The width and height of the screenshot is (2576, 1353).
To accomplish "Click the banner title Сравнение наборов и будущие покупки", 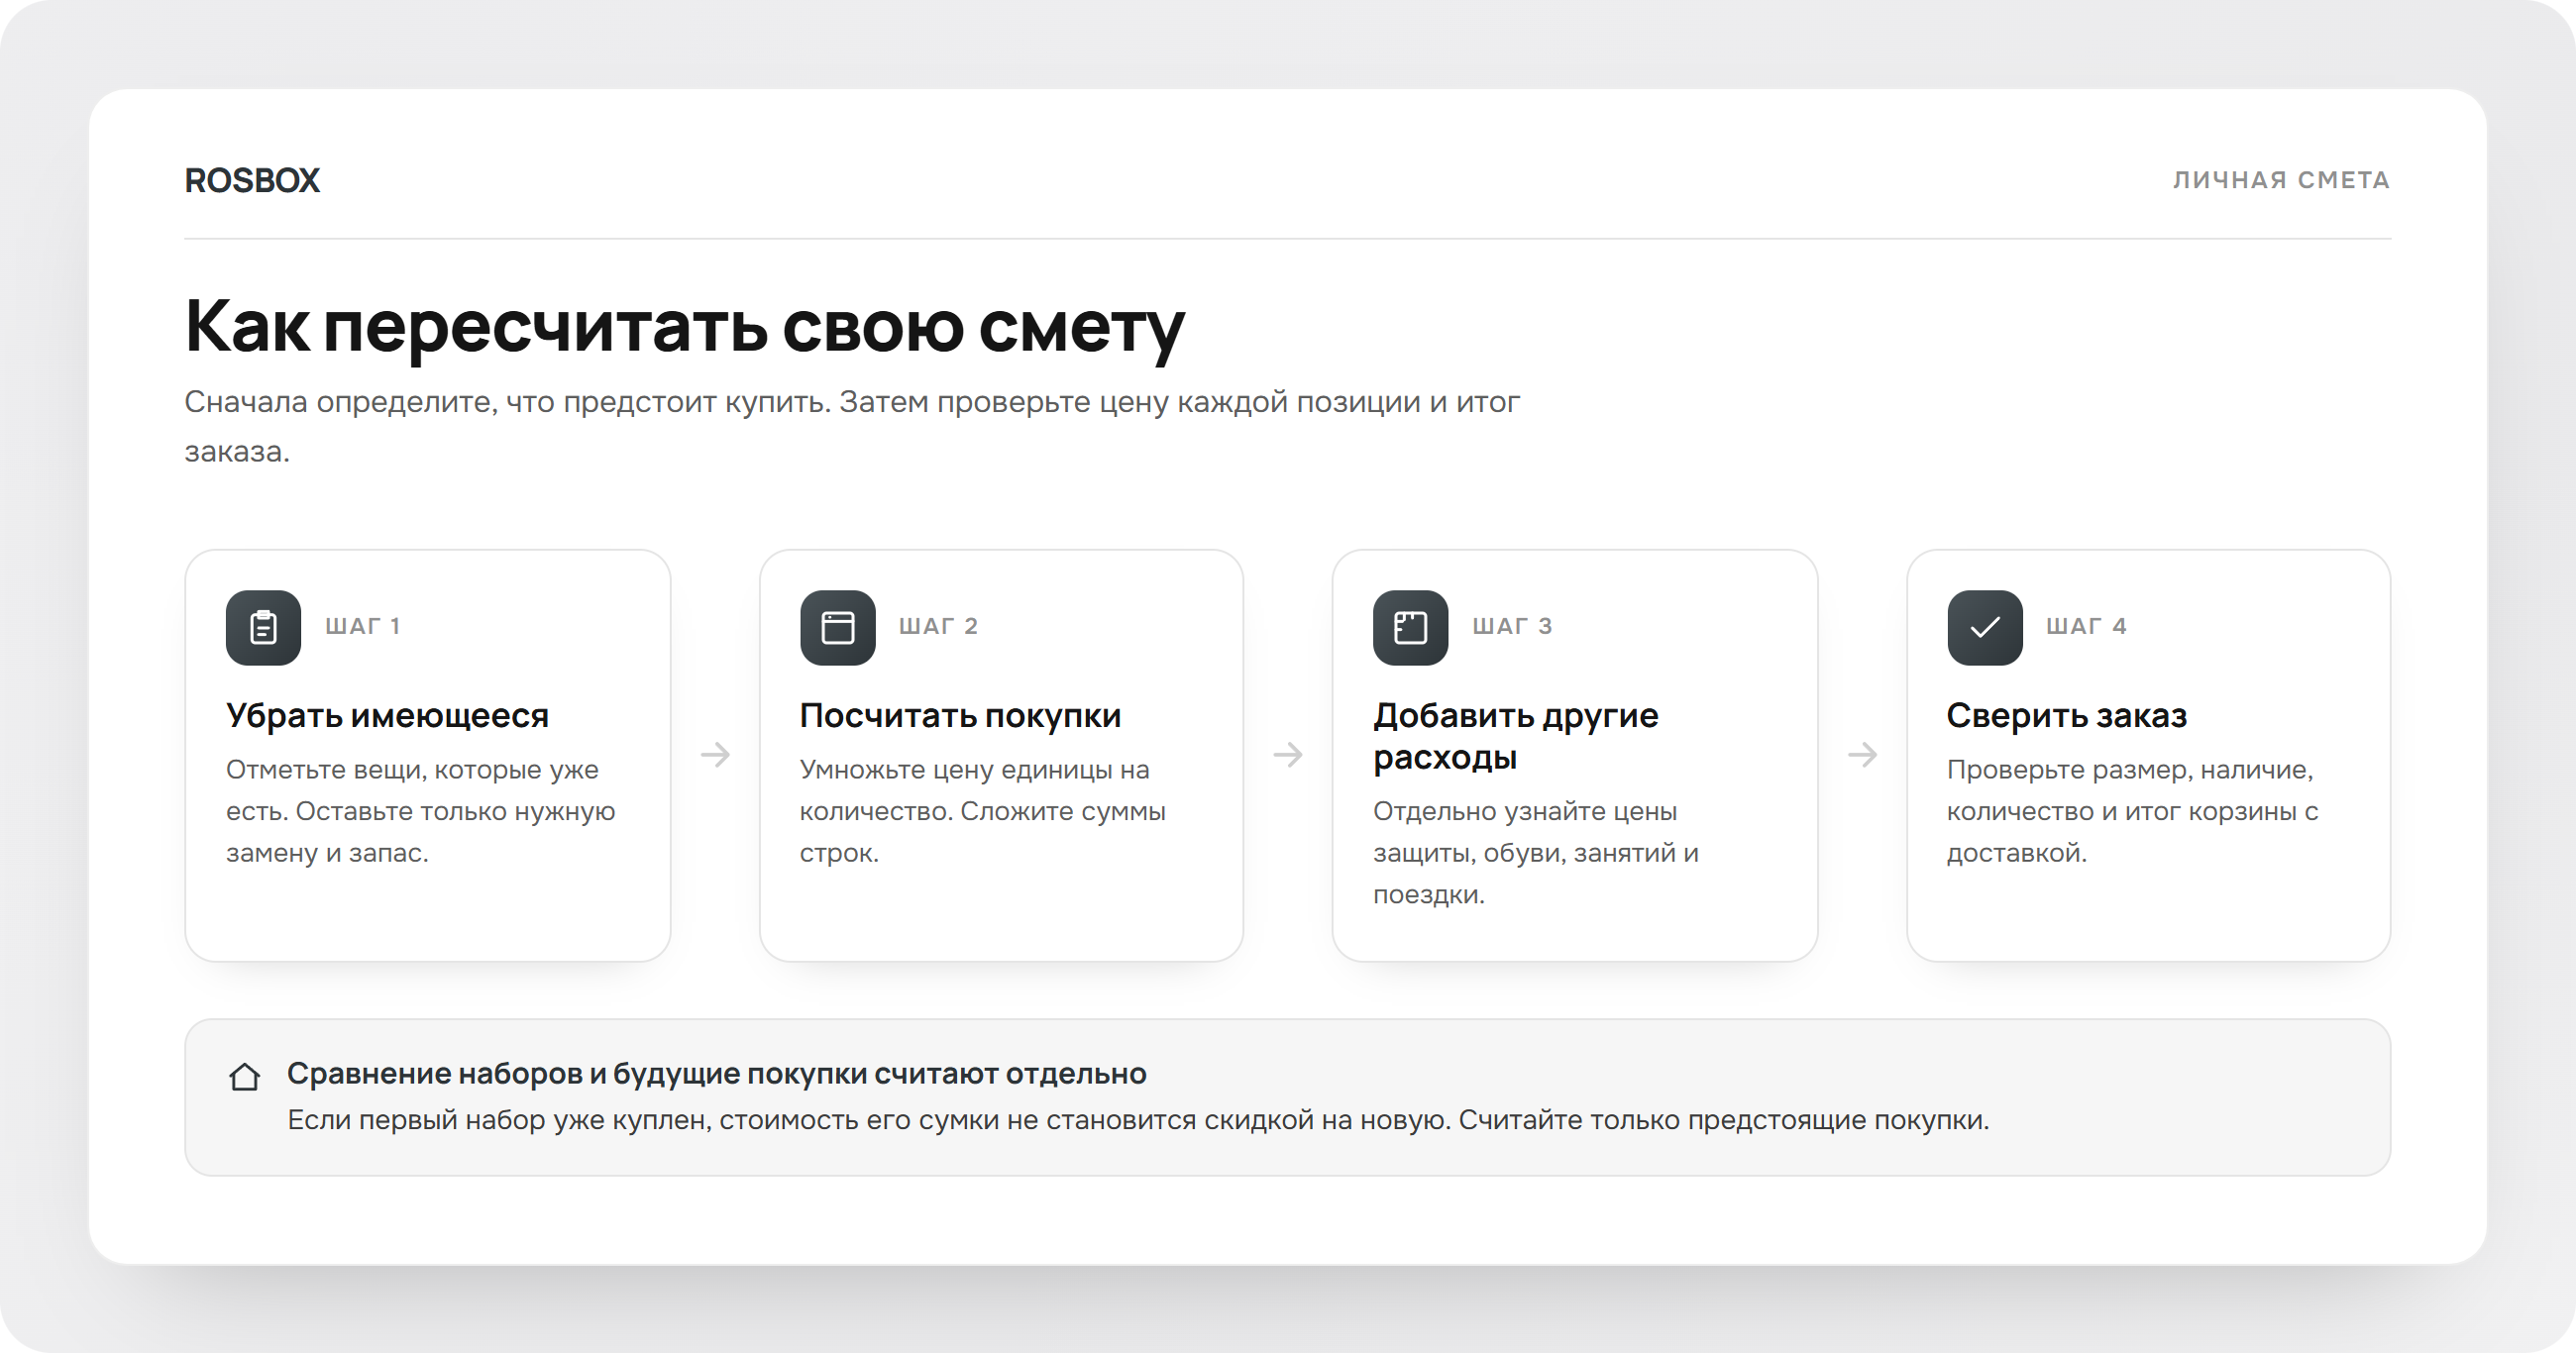I will (716, 1073).
